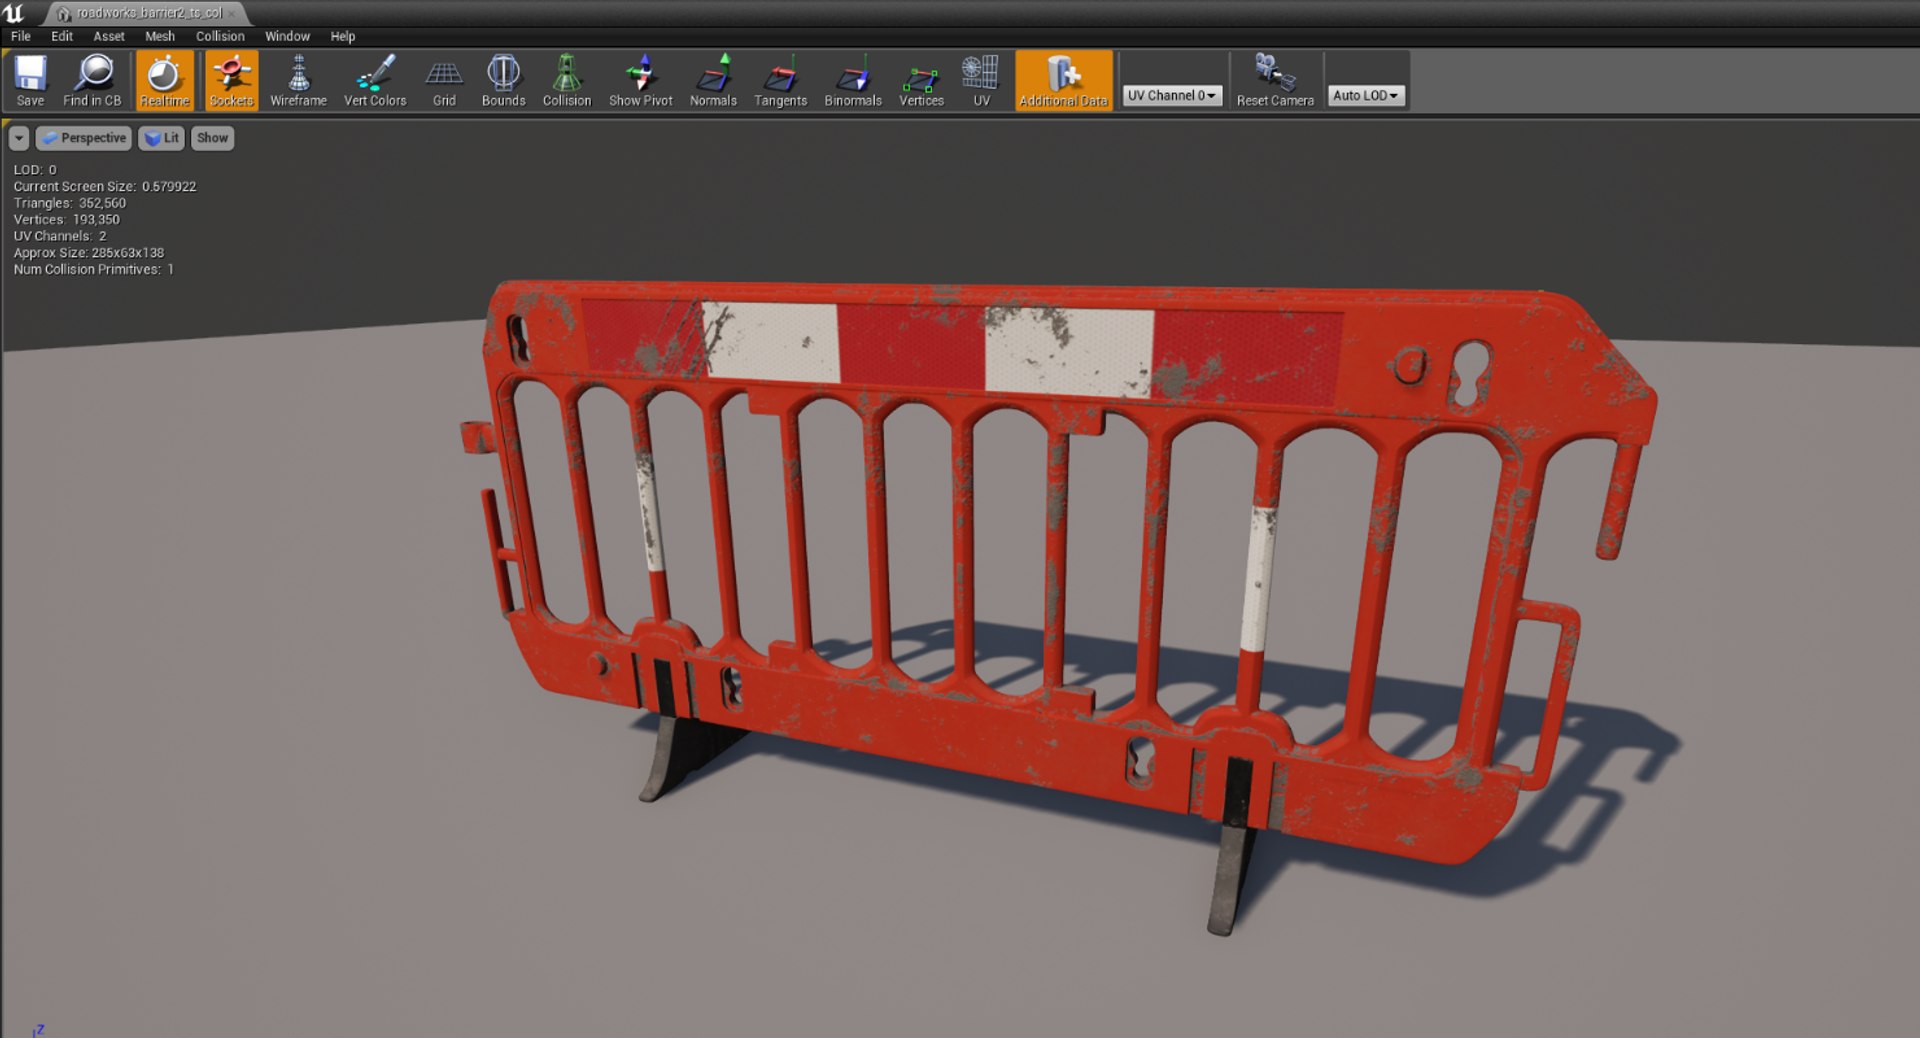Click Find in CB toolbar icon
This screenshot has height=1038, width=1920.
(x=92, y=81)
